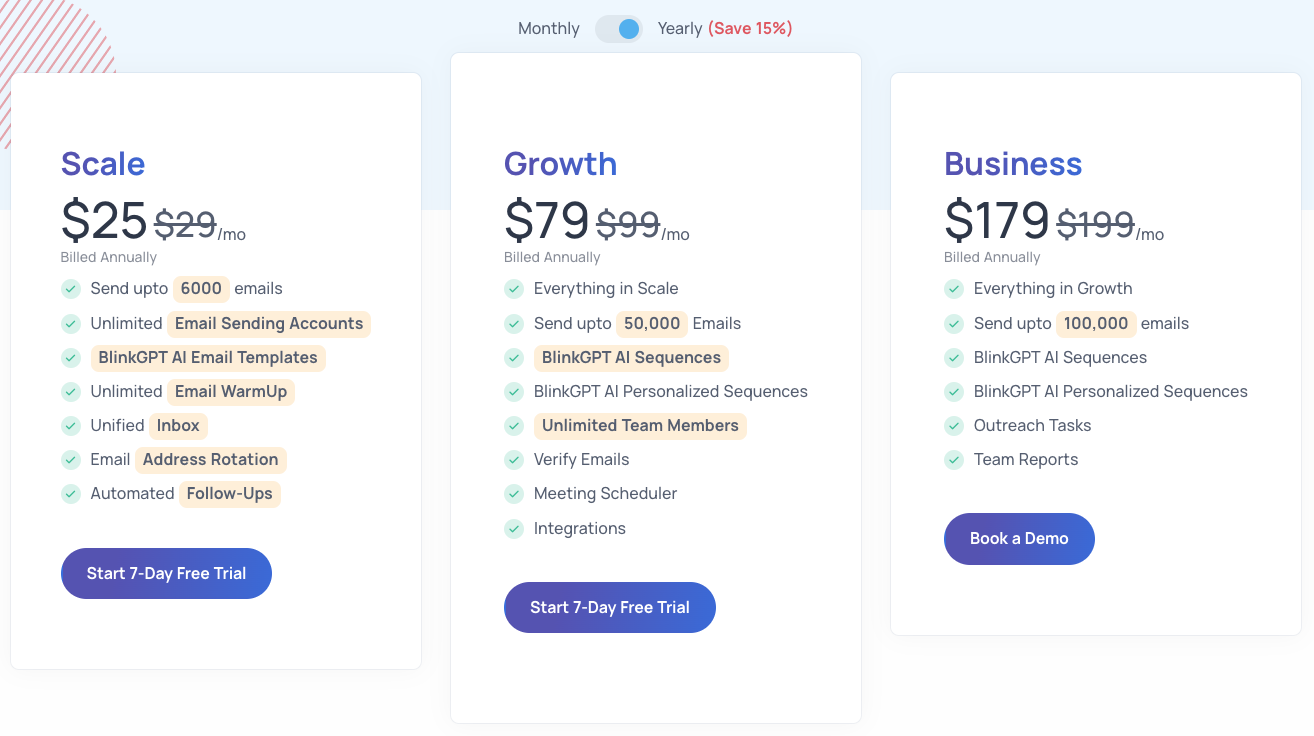The image size is (1314, 736).
Task: Click the 100,000 emails badge
Action: (x=1096, y=324)
